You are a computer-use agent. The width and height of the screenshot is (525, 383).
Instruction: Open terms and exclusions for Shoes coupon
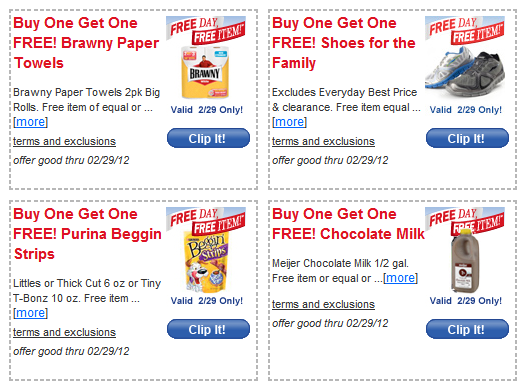pyautogui.click(x=323, y=141)
